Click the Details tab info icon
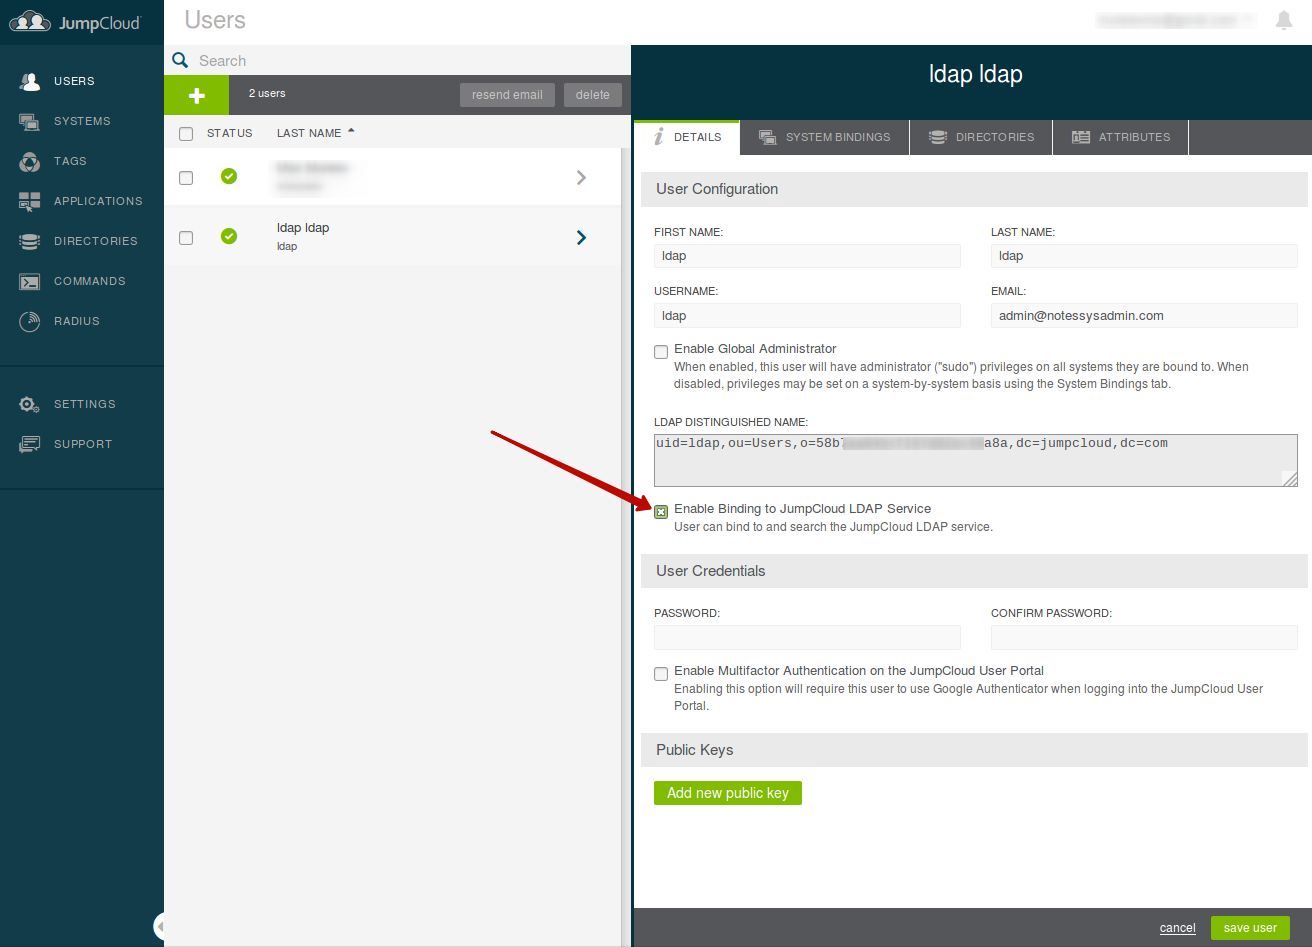This screenshot has width=1312, height=947. point(659,137)
